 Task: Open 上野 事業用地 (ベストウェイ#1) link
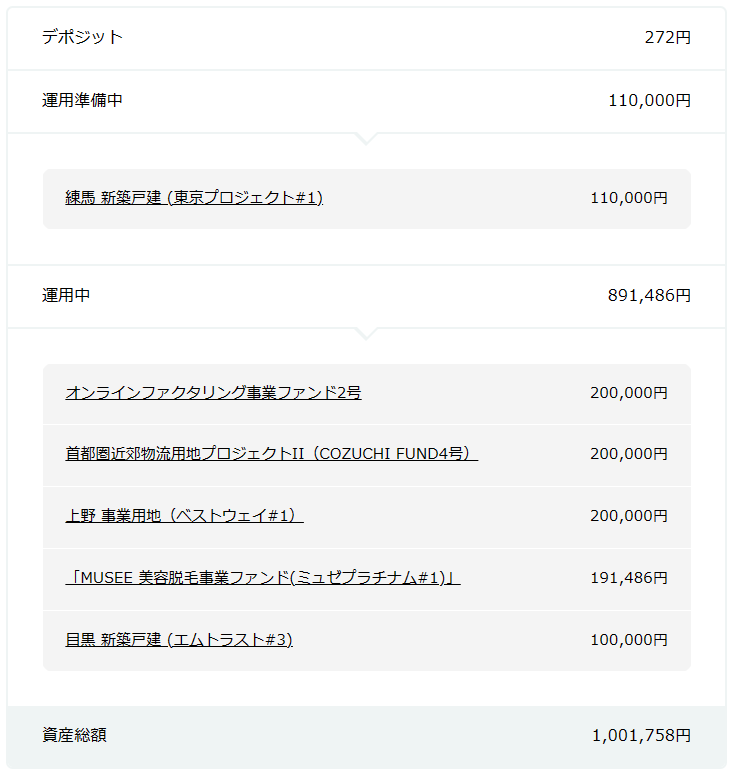184,515
